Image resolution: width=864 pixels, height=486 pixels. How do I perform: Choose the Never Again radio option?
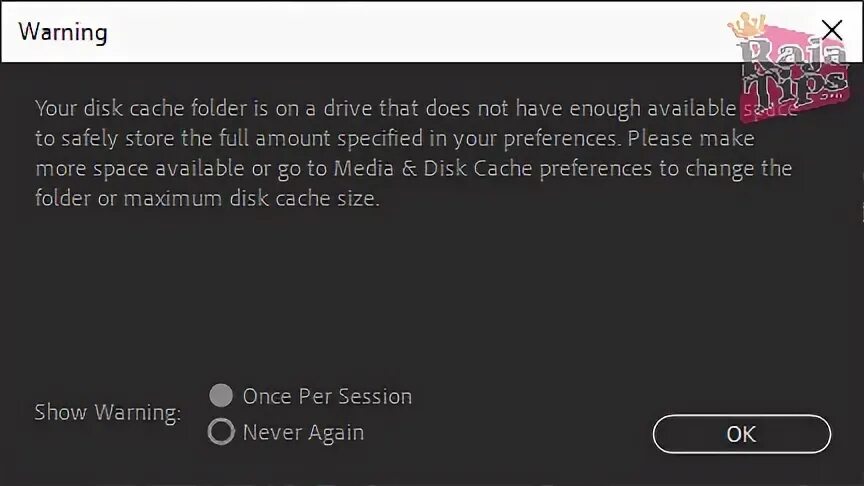(x=221, y=432)
